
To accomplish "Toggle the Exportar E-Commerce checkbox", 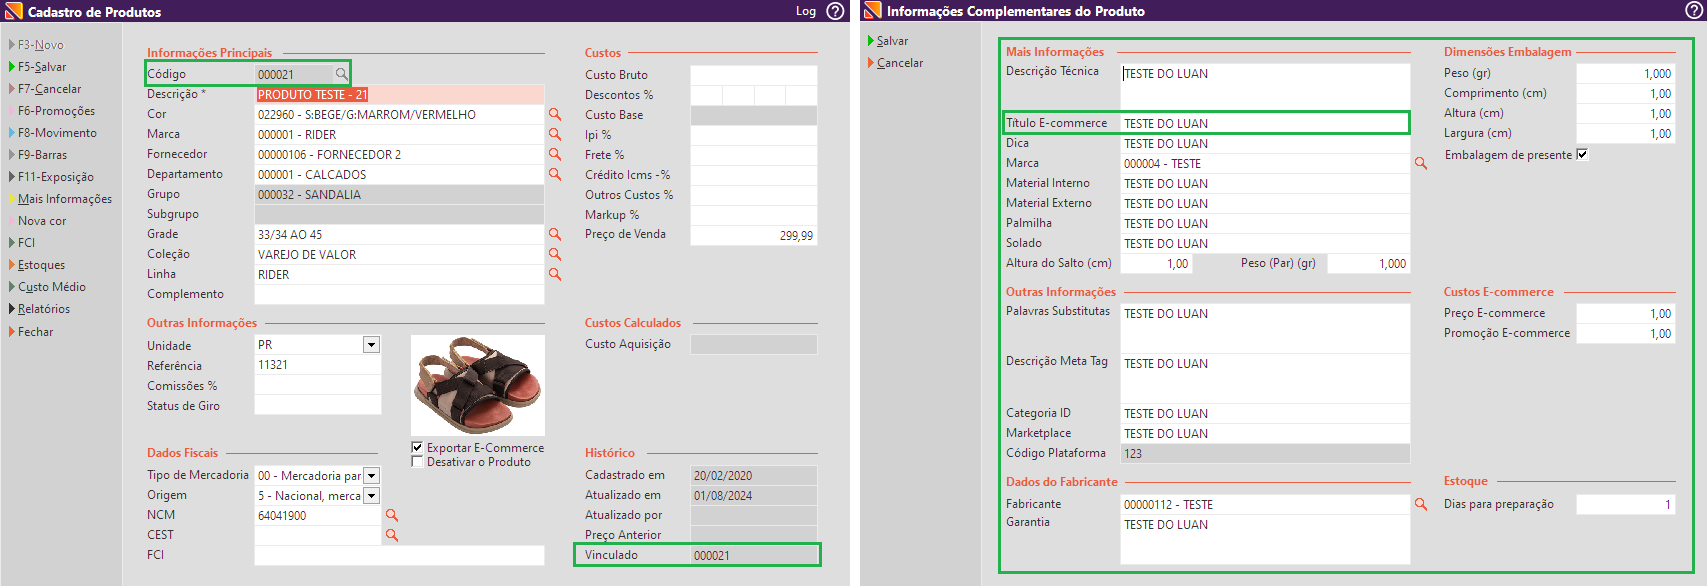I will (418, 447).
